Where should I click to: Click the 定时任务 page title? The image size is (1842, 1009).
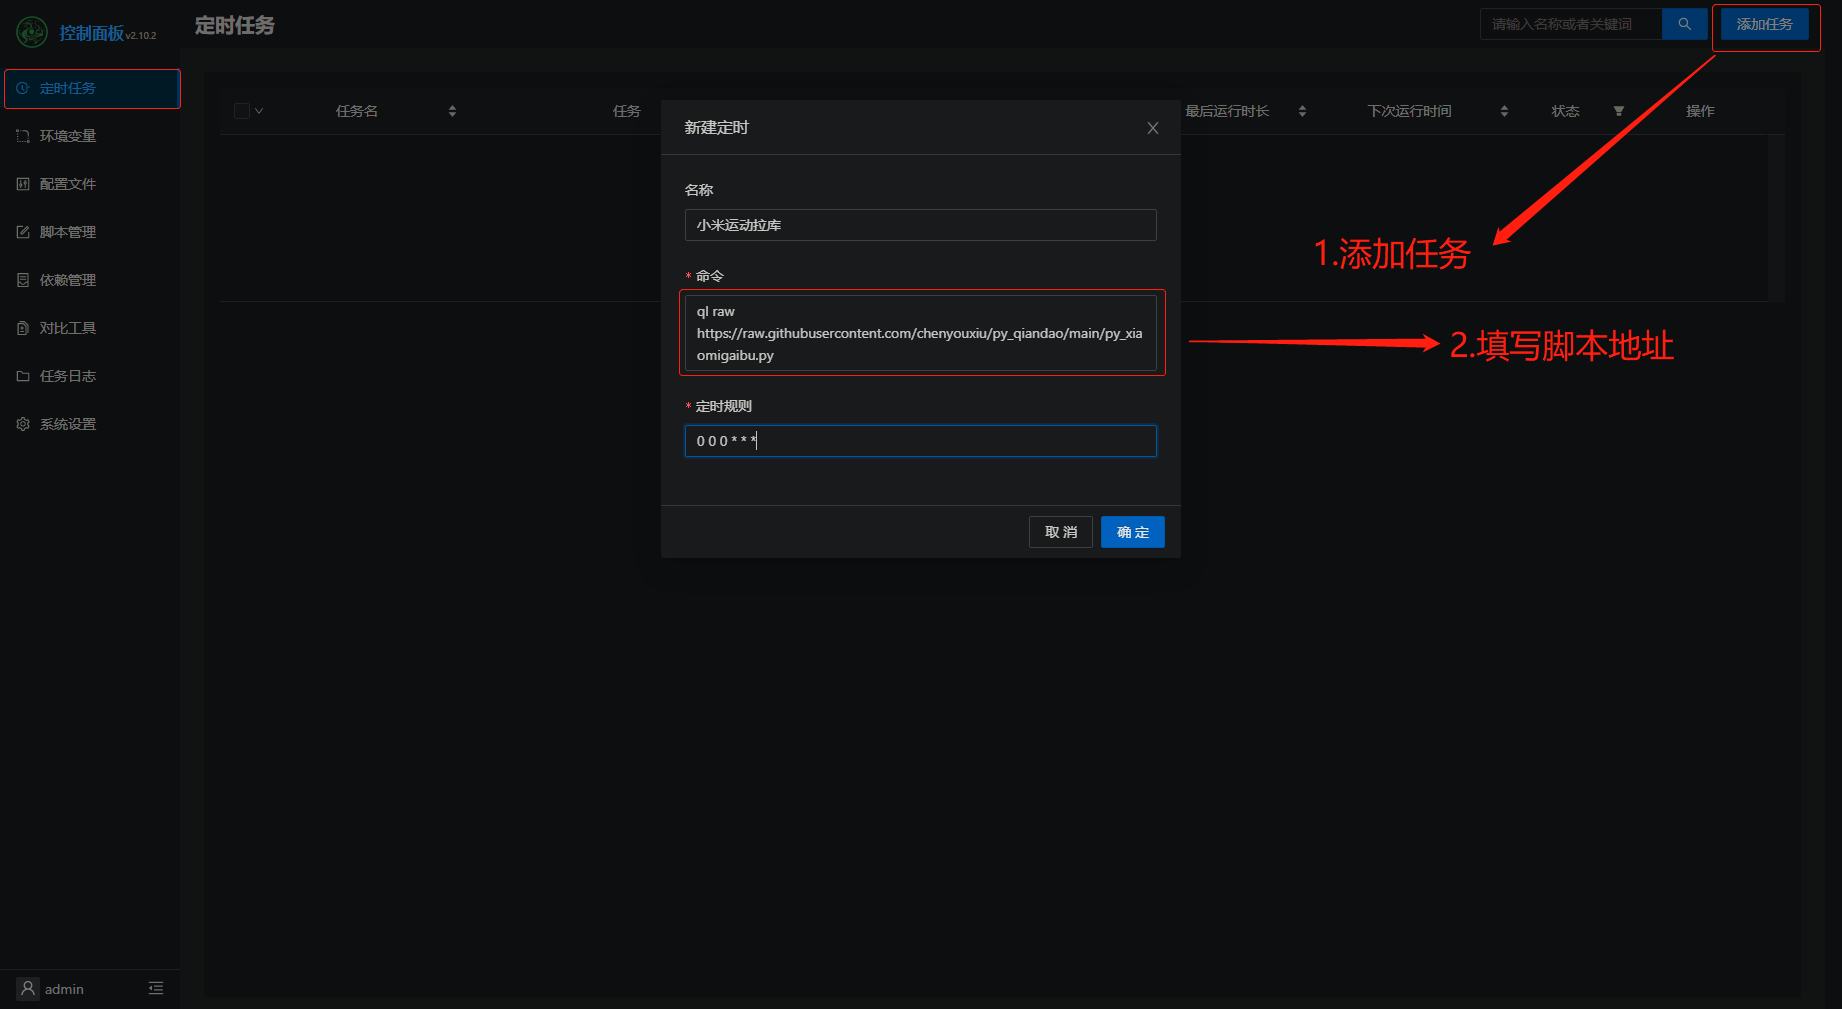click(235, 25)
